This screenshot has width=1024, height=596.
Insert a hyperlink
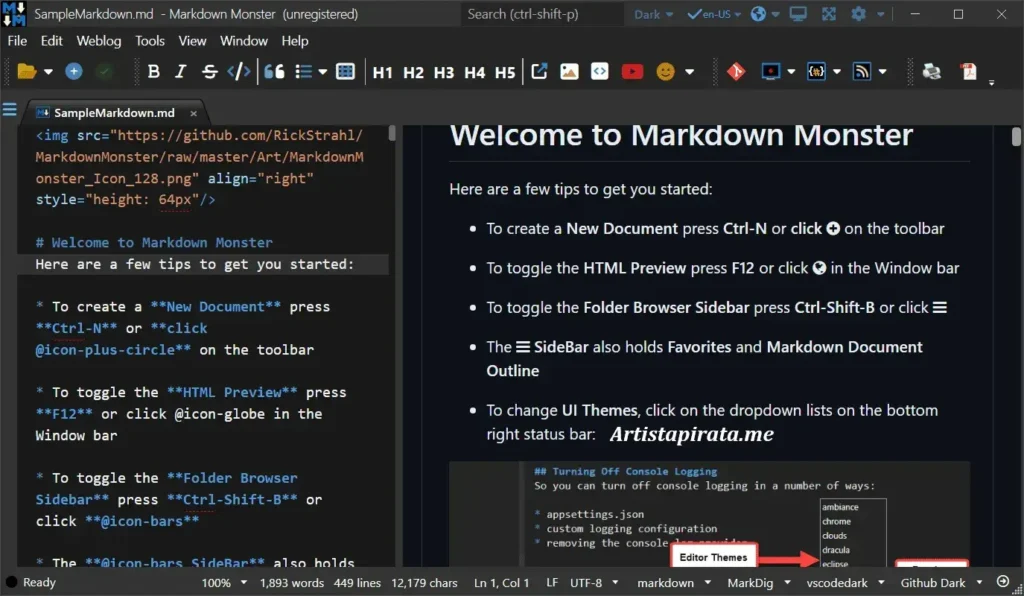pyautogui.click(x=538, y=71)
